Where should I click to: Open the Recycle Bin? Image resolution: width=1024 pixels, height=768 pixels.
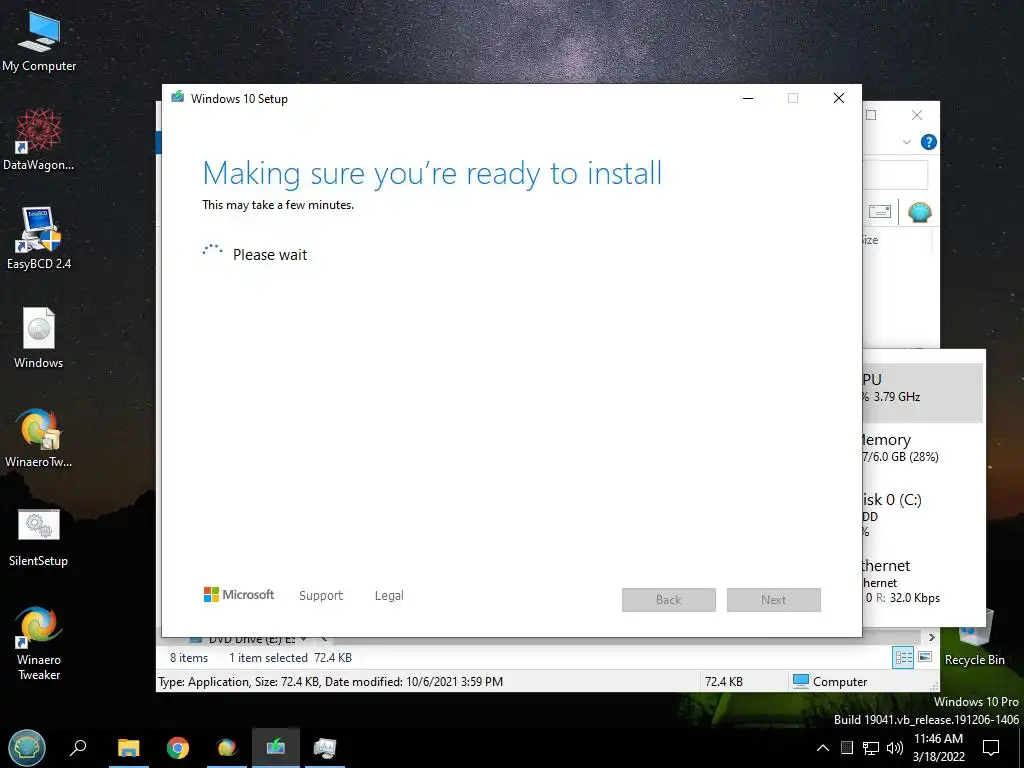pyautogui.click(x=974, y=637)
